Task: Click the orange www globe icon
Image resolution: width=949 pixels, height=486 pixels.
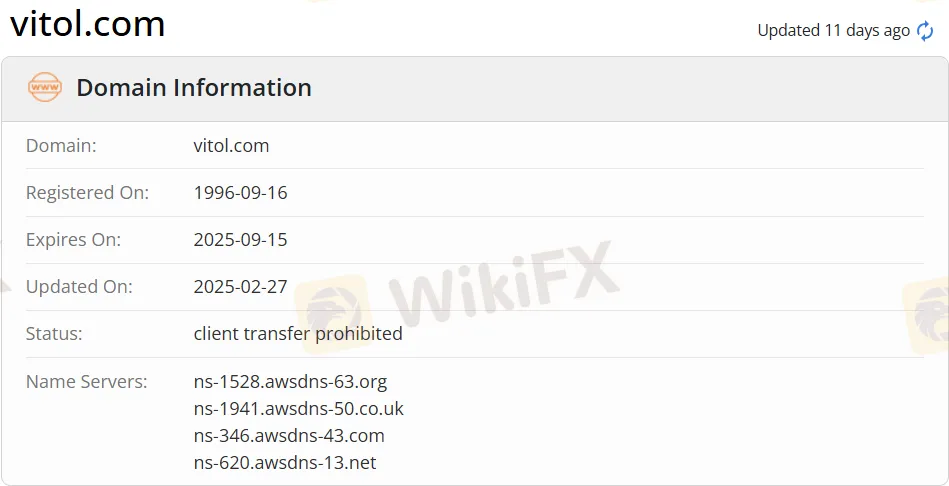Action: [x=45, y=87]
